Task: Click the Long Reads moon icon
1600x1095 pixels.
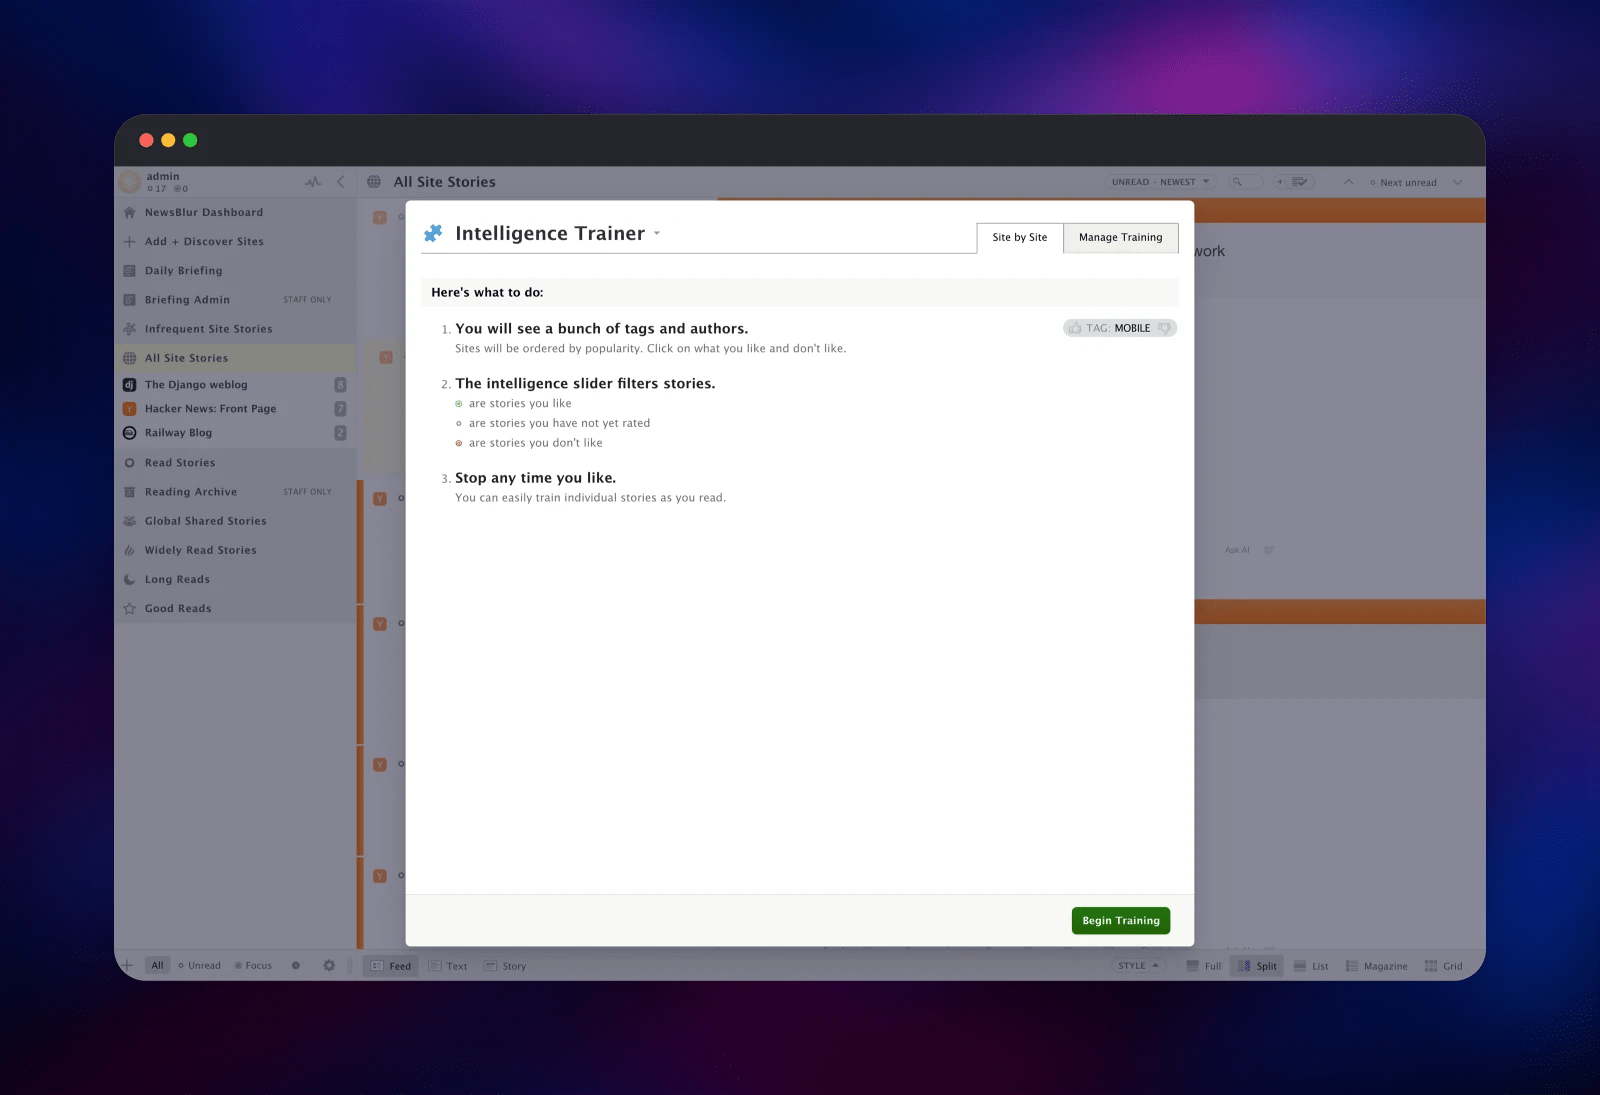Action: 129,578
